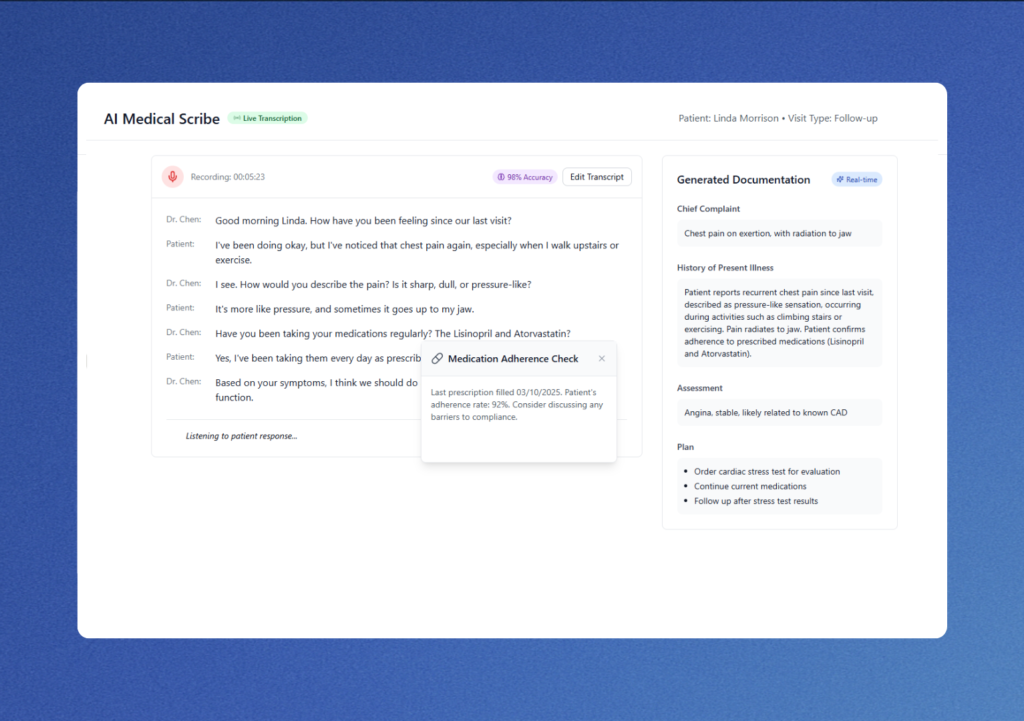This screenshot has width=1024, height=721.
Task: Click the accuracy indicator icon beside 98%
Action: coord(503,176)
